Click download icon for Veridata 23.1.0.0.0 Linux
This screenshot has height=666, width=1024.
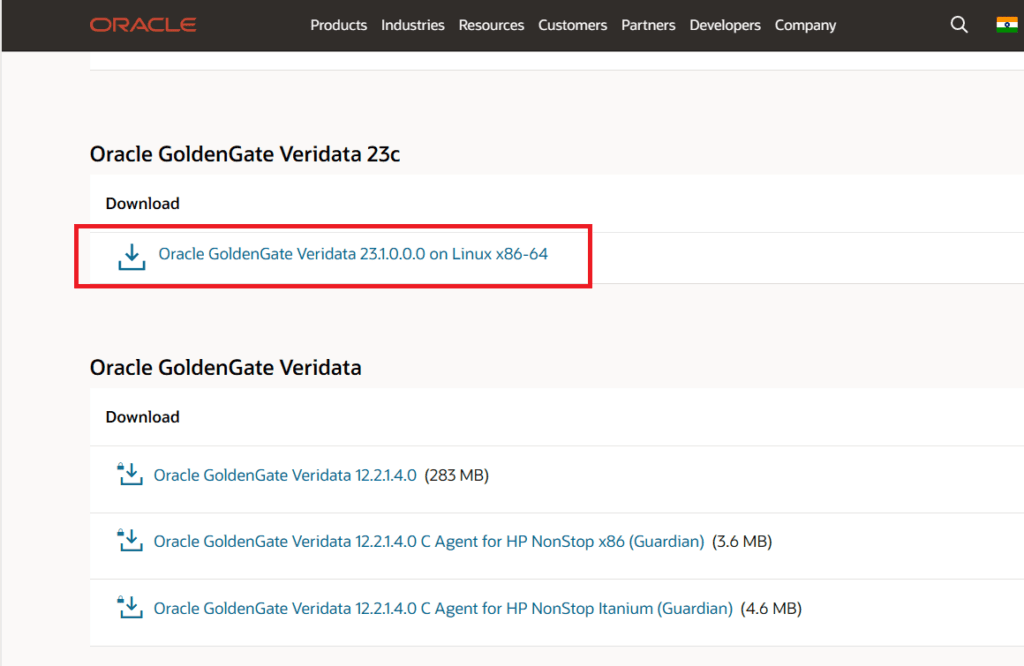[x=131, y=256]
